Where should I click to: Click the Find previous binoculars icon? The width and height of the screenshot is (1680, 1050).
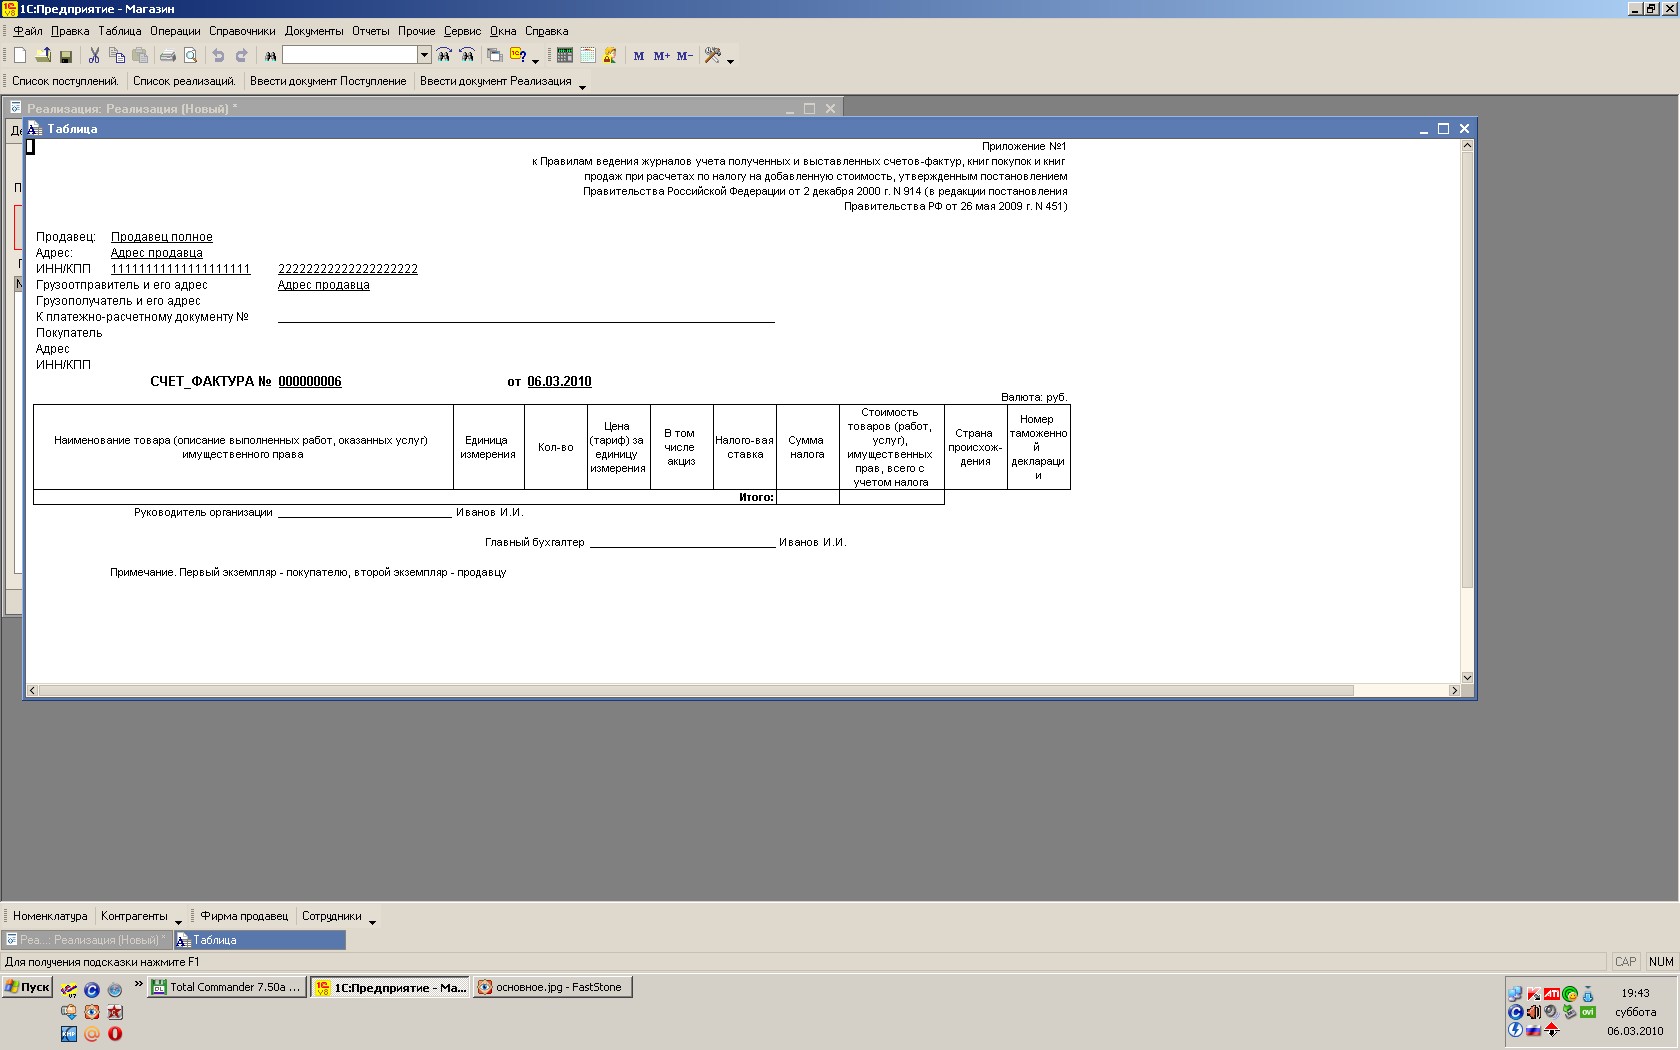[444, 56]
